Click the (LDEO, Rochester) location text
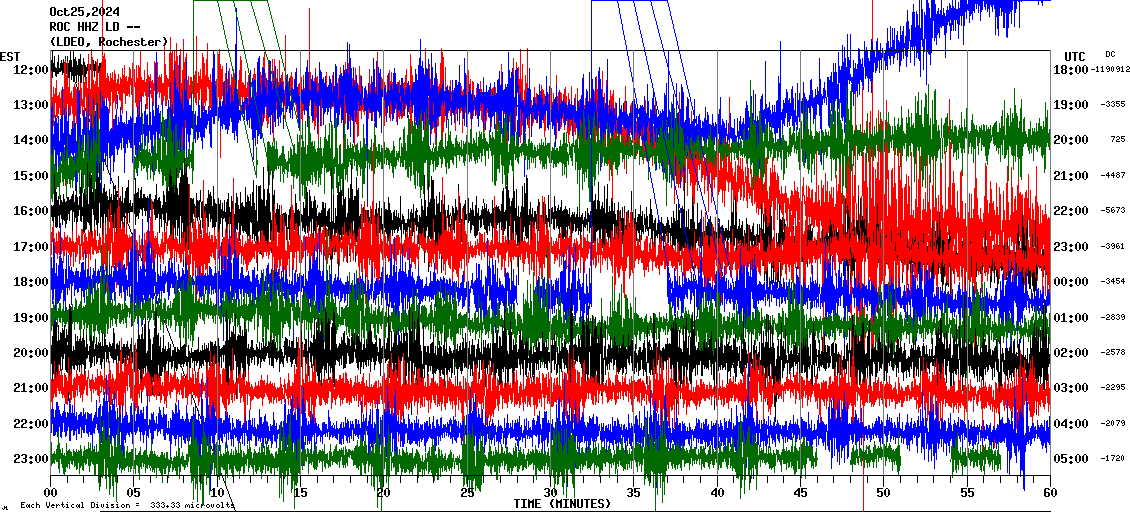Image resolution: width=1130 pixels, height=519 pixels. coord(108,41)
